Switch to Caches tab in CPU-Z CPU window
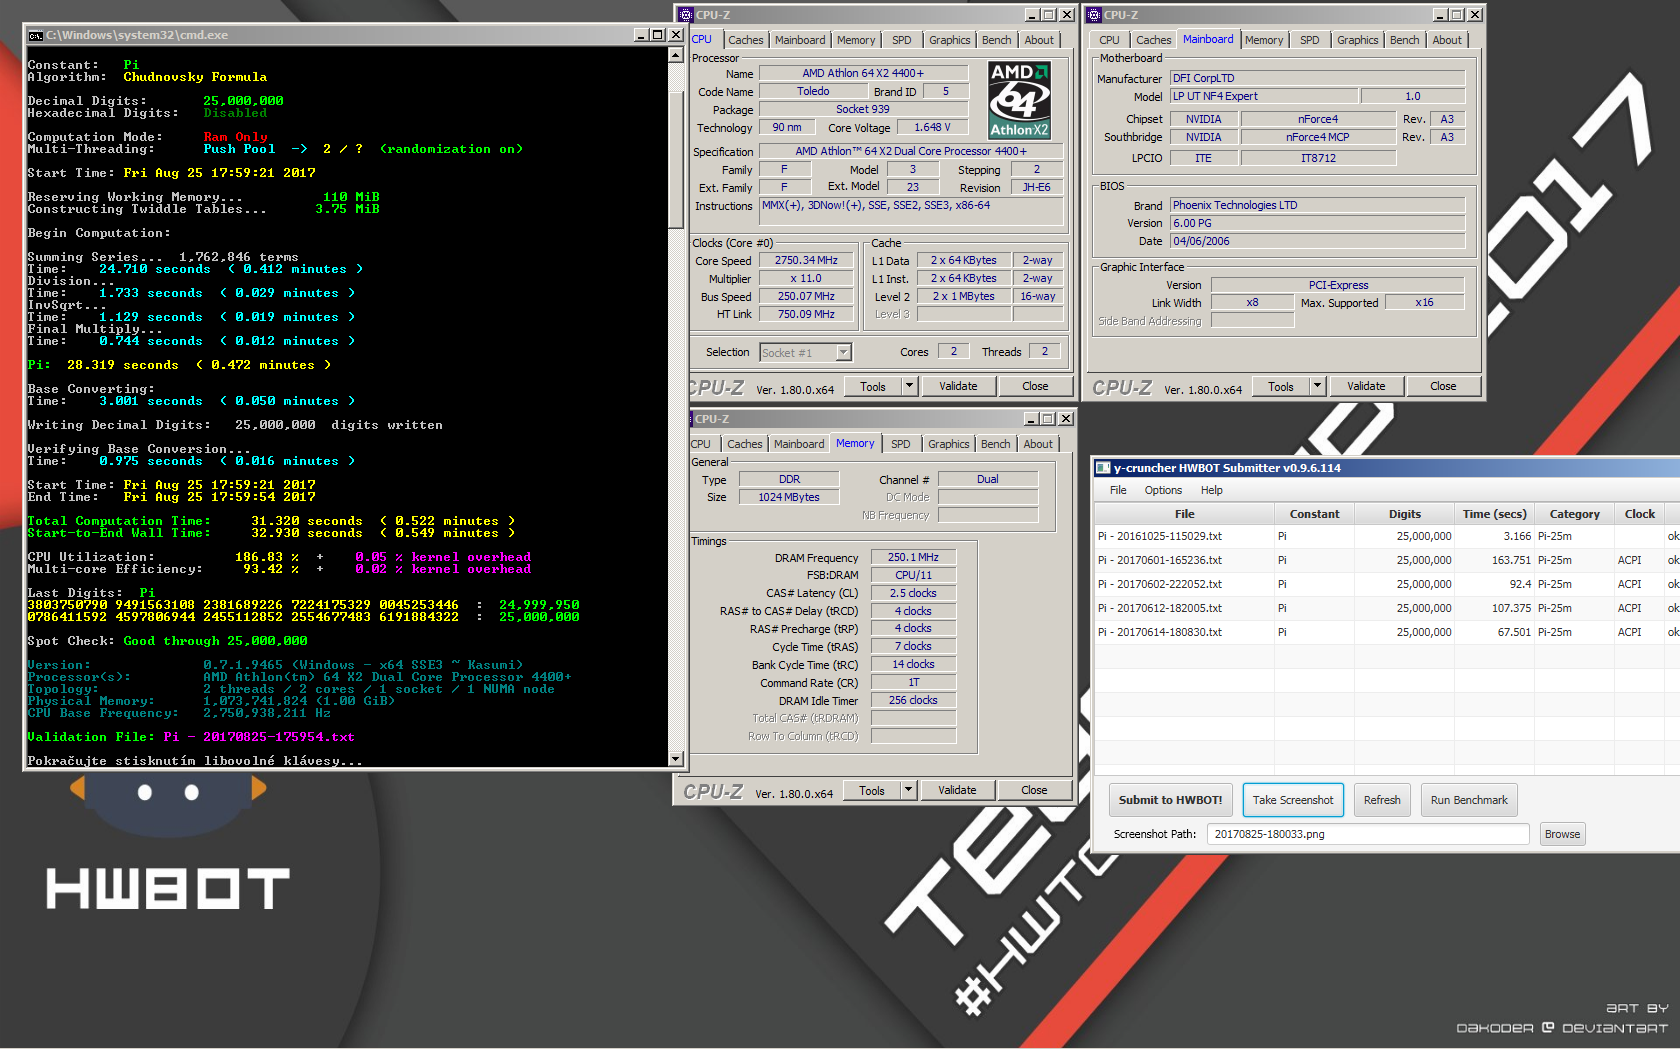The width and height of the screenshot is (1680, 1050). (x=745, y=40)
